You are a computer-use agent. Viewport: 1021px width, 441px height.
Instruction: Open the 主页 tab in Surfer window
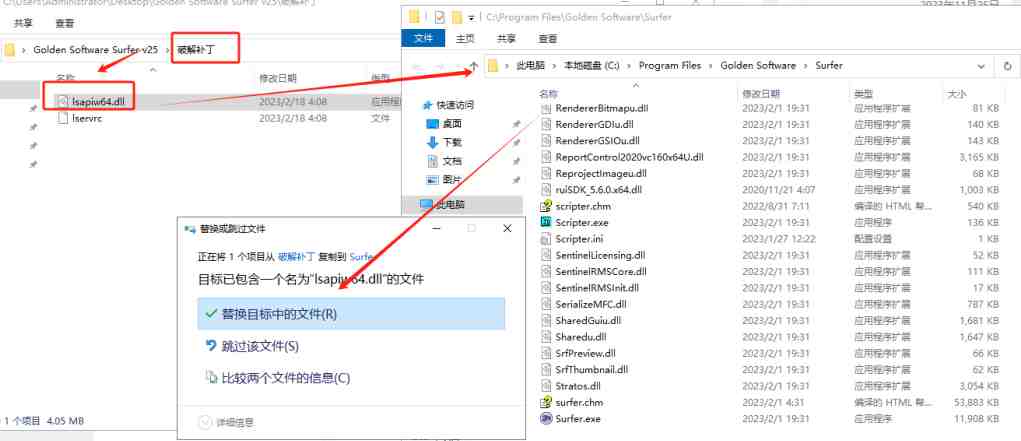[465, 38]
